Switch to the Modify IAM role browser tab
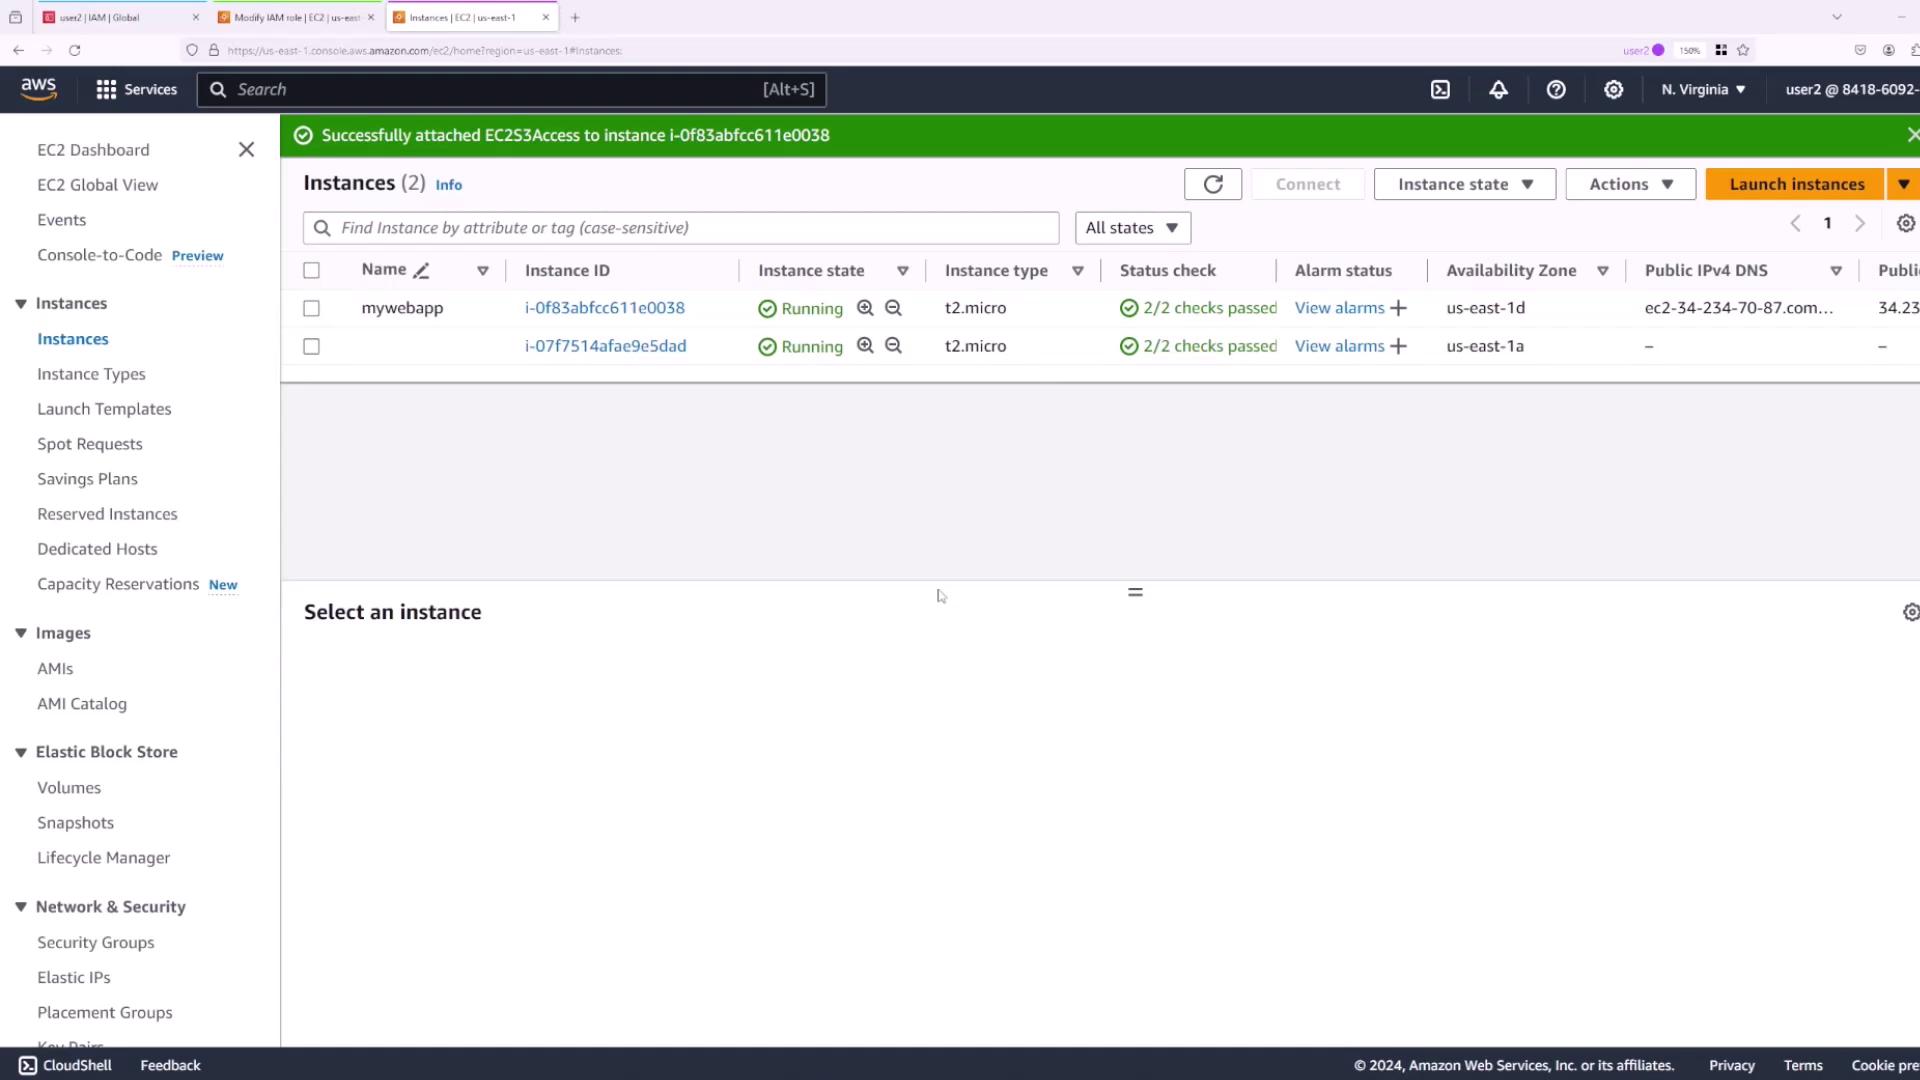This screenshot has width=1920, height=1080. click(295, 18)
